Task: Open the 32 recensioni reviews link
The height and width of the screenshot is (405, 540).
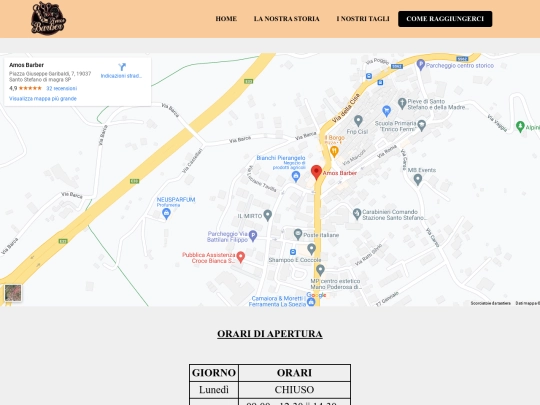Action: (x=62, y=88)
